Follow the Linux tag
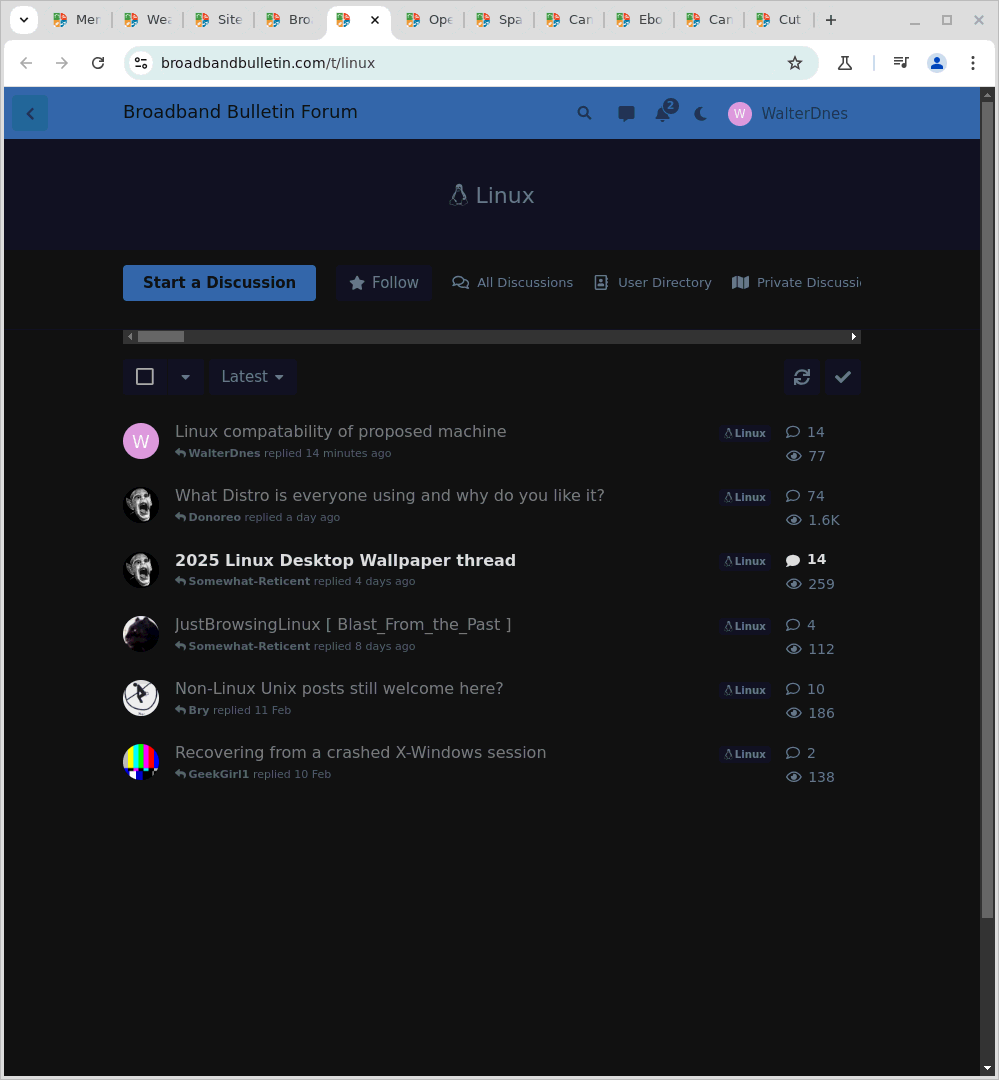This screenshot has height=1080, width=999. (384, 282)
